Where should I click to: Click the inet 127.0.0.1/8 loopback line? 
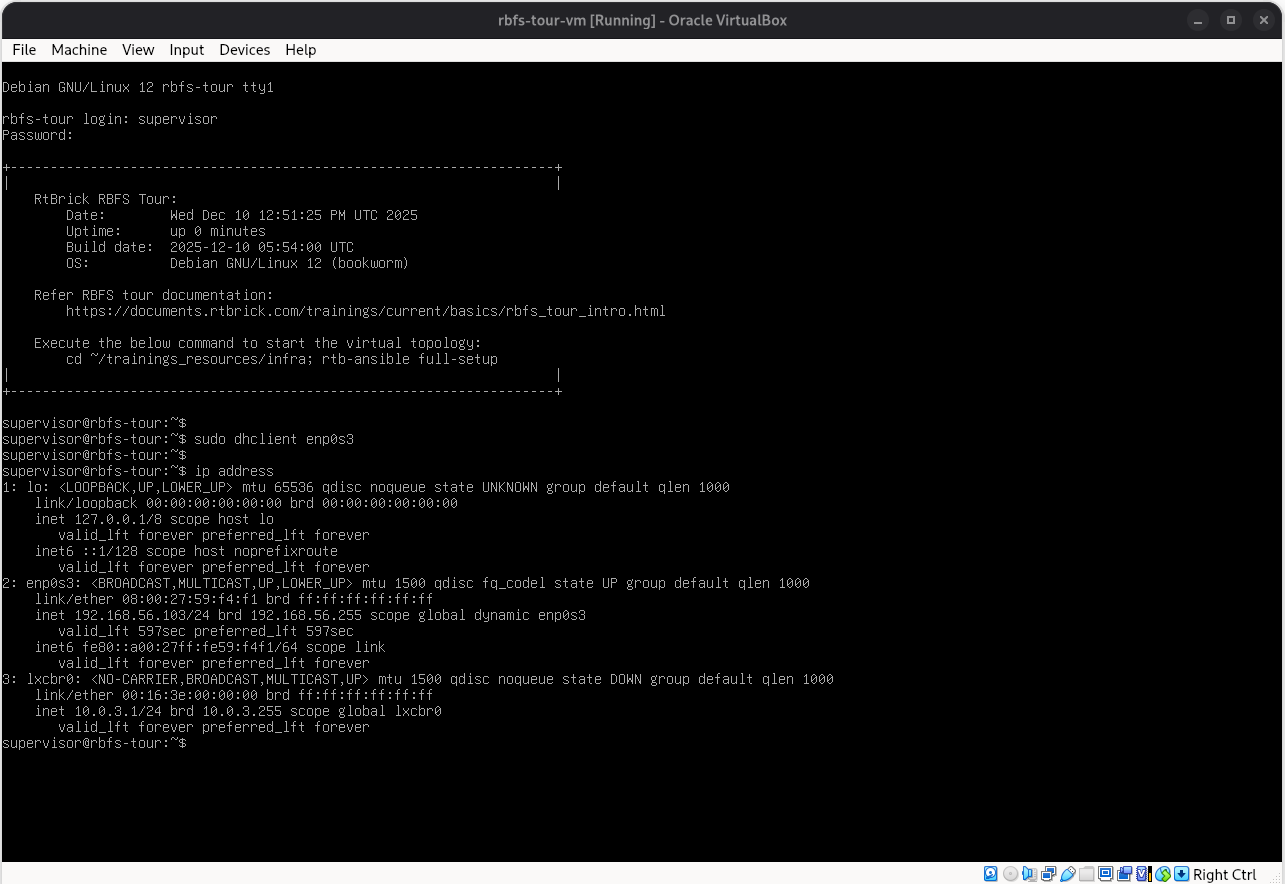(x=154, y=519)
